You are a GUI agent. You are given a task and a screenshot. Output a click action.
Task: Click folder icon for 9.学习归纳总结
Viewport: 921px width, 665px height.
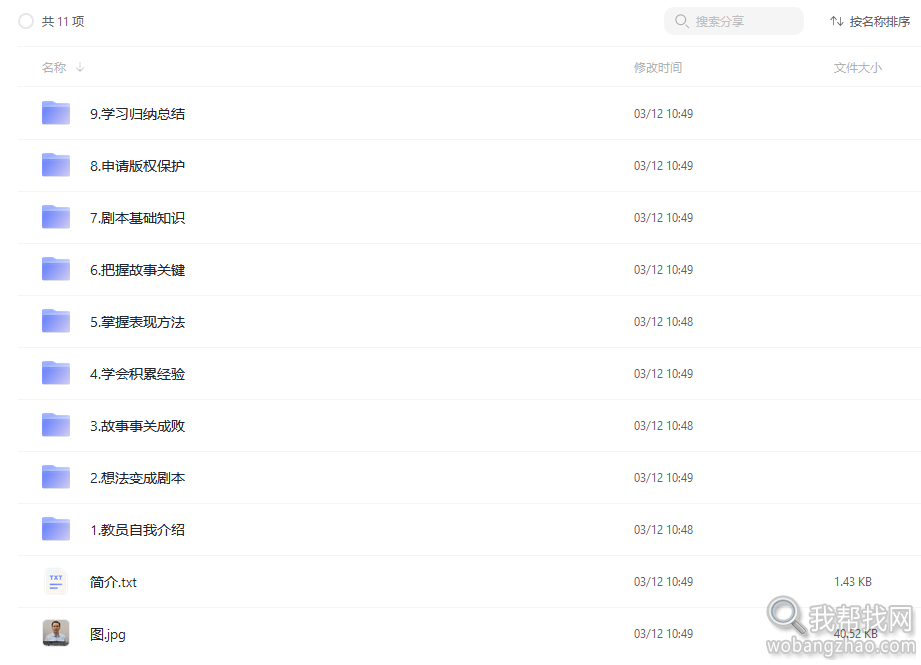pyautogui.click(x=56, y=113)
